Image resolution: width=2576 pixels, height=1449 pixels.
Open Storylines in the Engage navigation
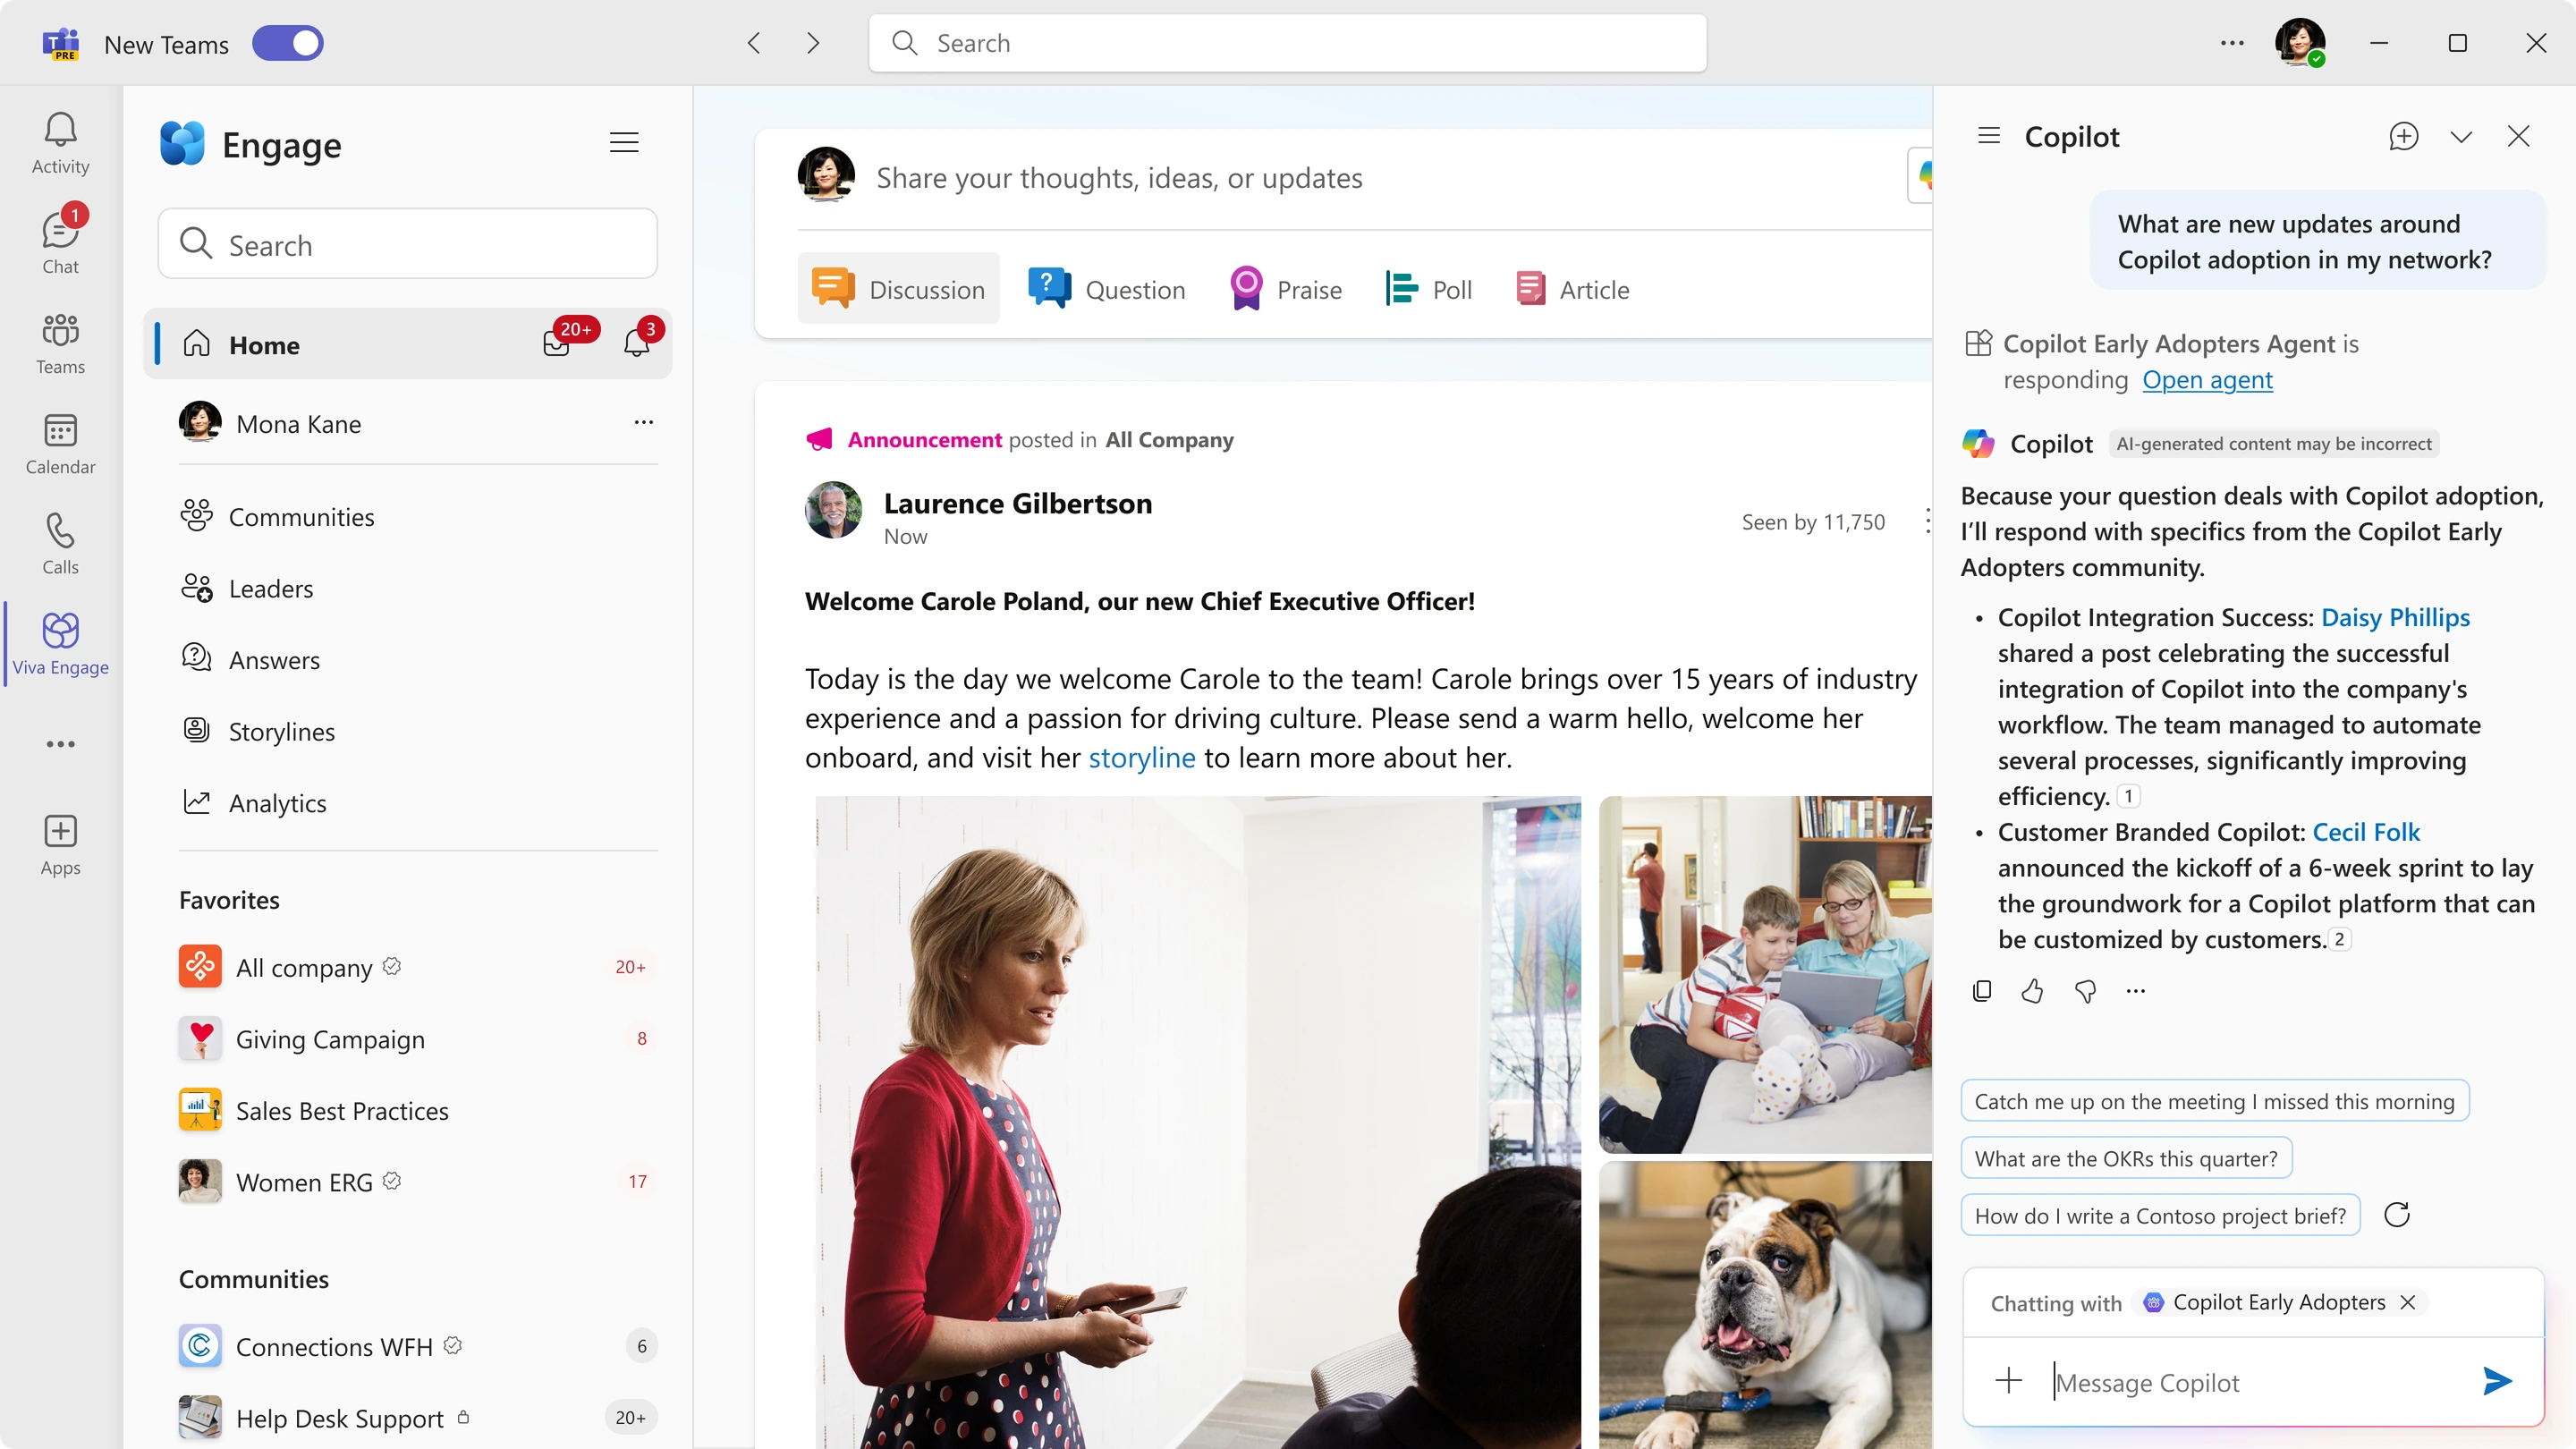258,731
